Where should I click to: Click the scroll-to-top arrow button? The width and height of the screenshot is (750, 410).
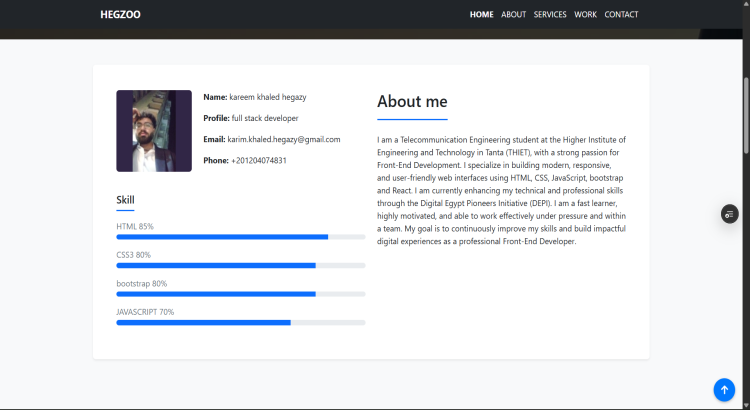pos(724,390)
